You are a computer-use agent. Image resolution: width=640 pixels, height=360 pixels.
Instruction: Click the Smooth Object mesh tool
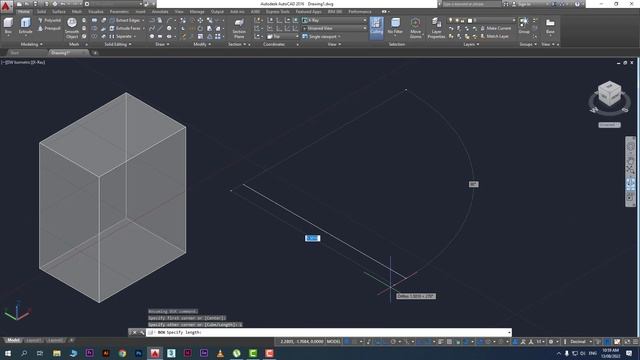[71, 28]
